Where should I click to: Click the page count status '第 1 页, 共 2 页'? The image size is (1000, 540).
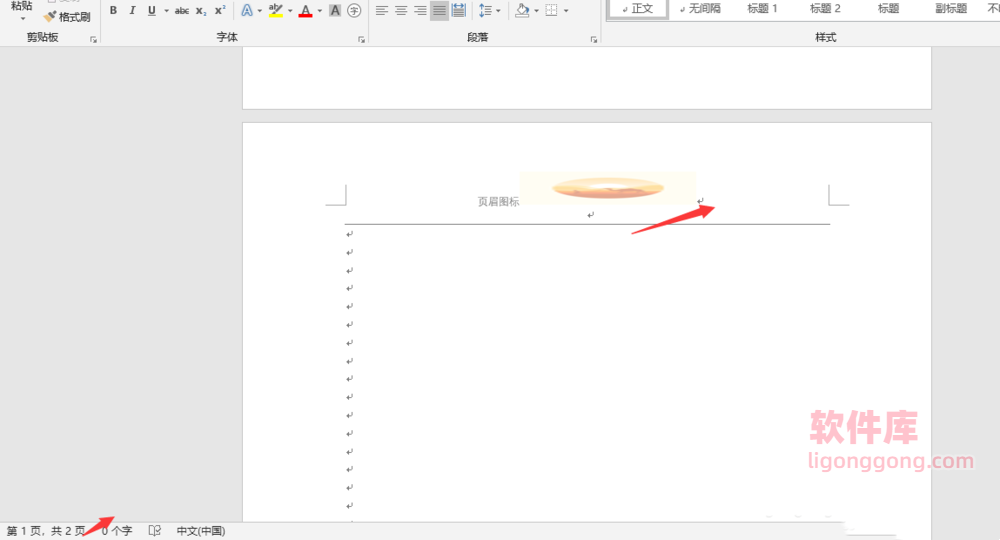pos(46,530)
